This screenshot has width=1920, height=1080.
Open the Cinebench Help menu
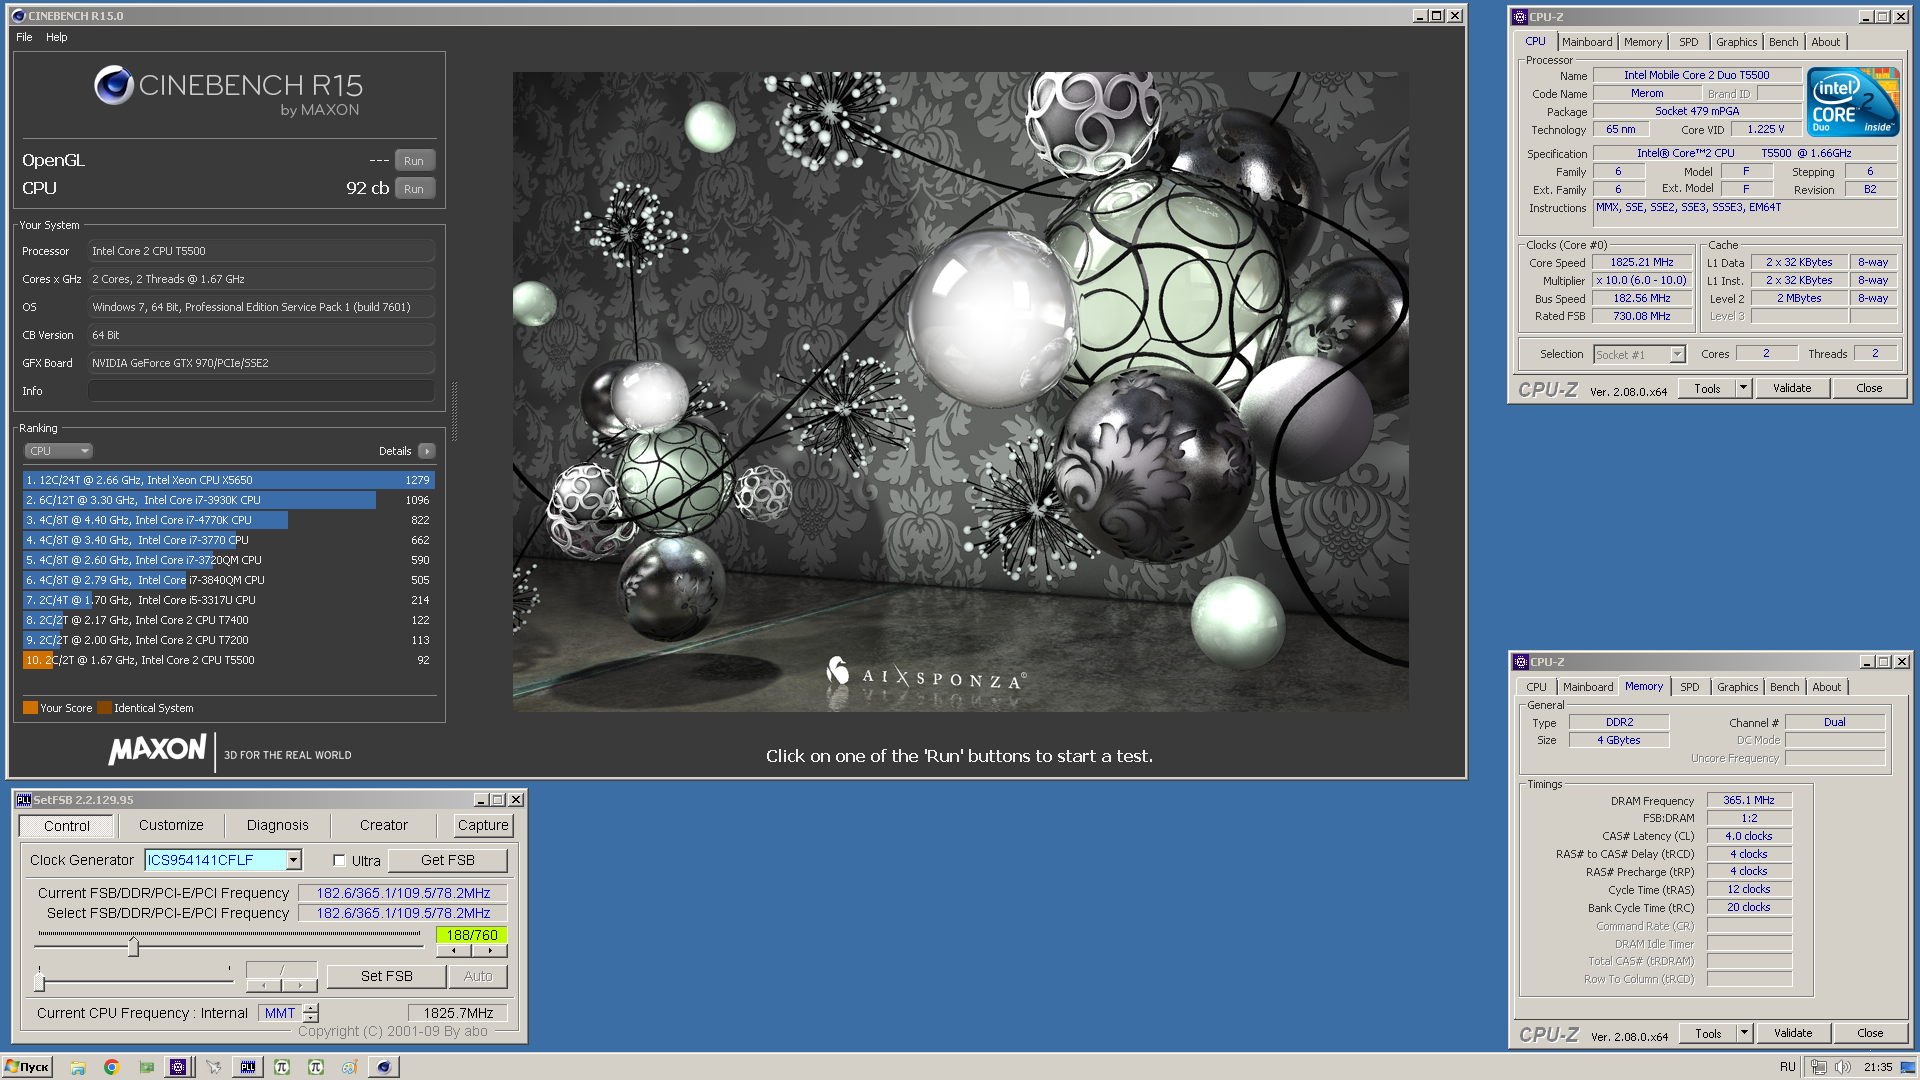[x=57, y=37]
